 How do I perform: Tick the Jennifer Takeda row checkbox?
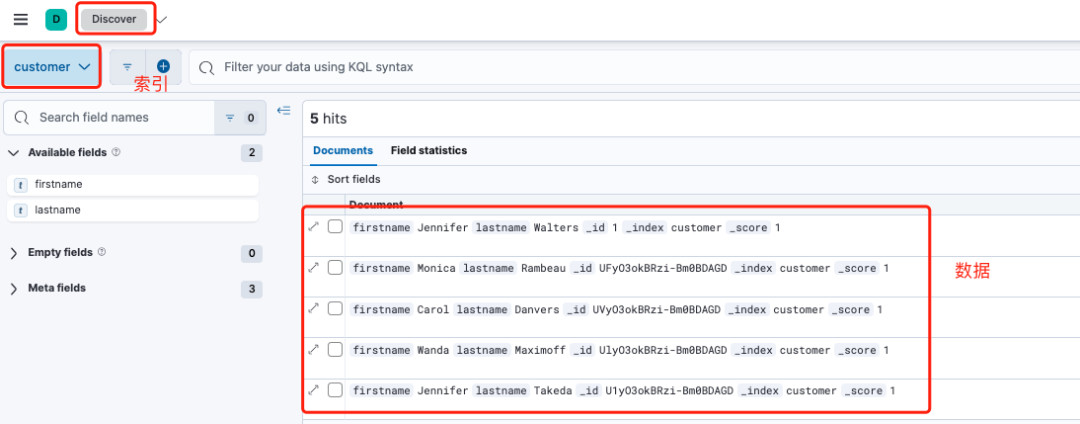pos(335,390)
